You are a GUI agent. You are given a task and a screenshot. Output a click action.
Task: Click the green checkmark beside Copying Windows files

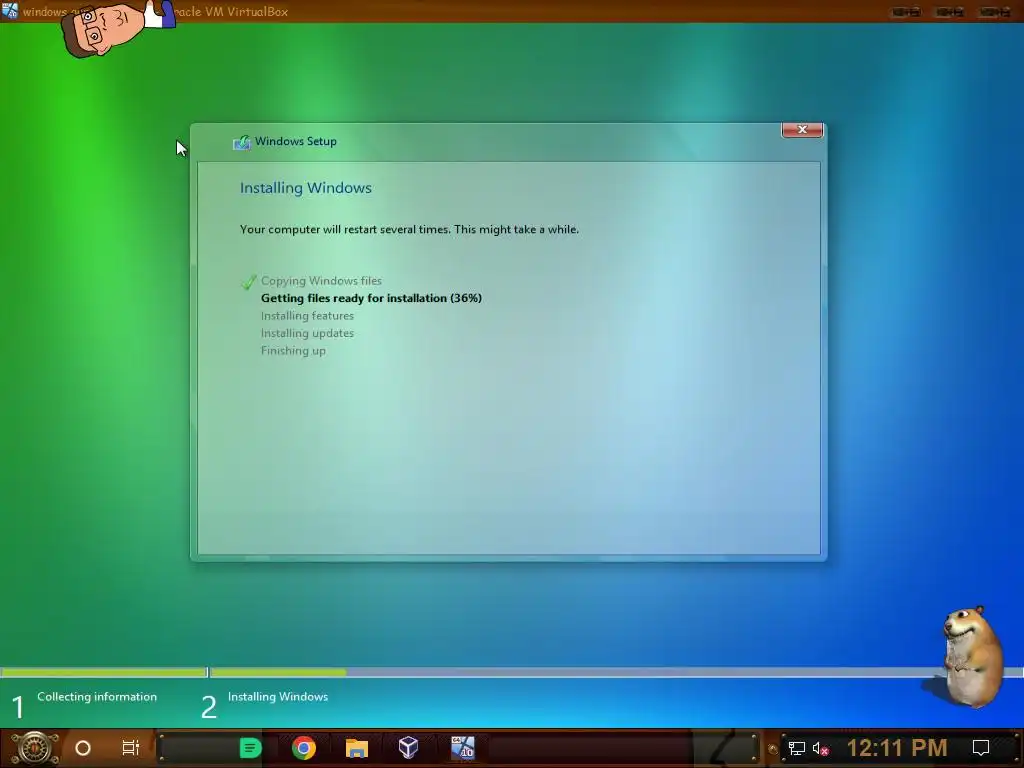pyautogui.click(x=248, y=282)
